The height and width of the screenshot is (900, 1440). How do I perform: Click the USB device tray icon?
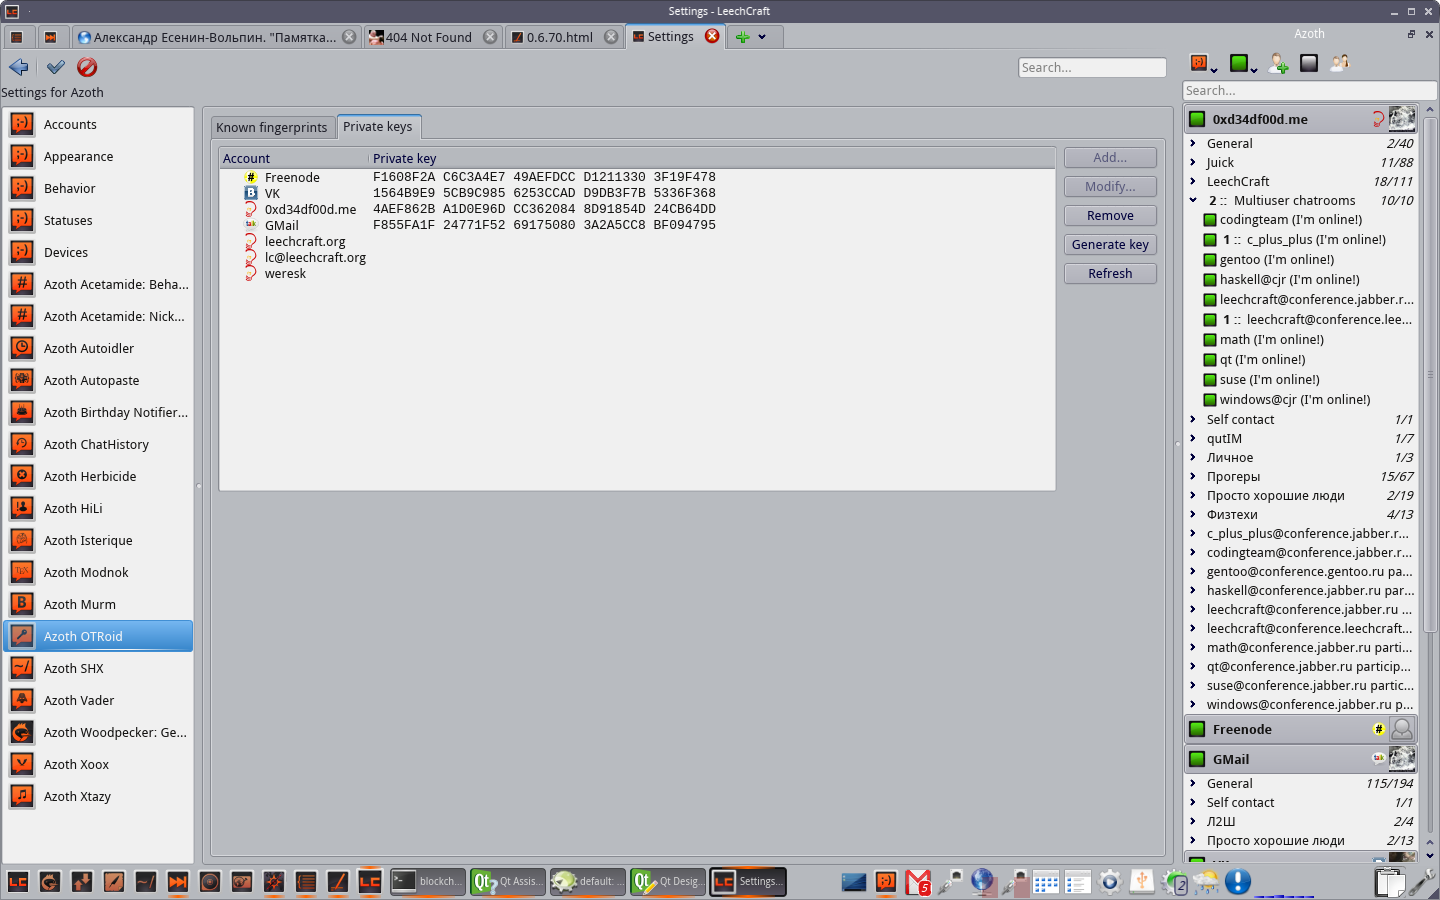point(1142,882)
